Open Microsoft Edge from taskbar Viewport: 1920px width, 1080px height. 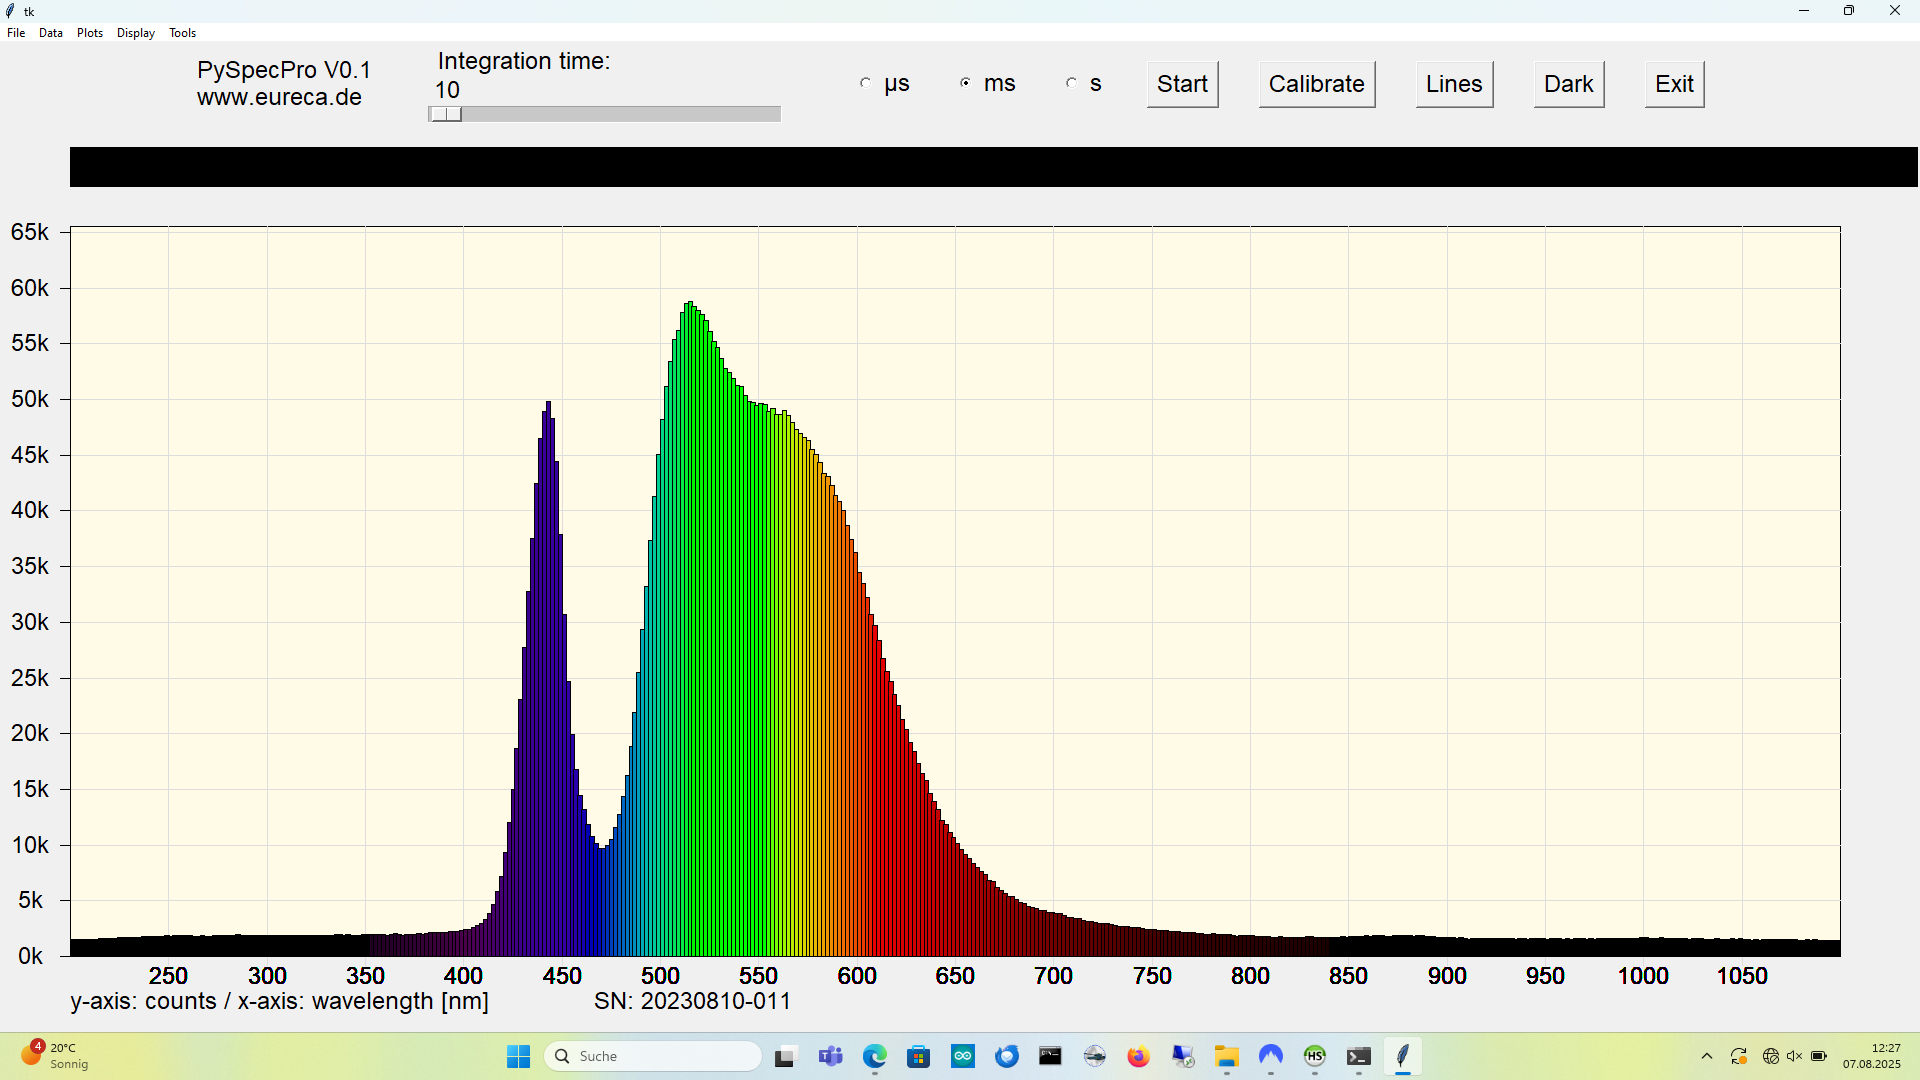[875, 1056]
